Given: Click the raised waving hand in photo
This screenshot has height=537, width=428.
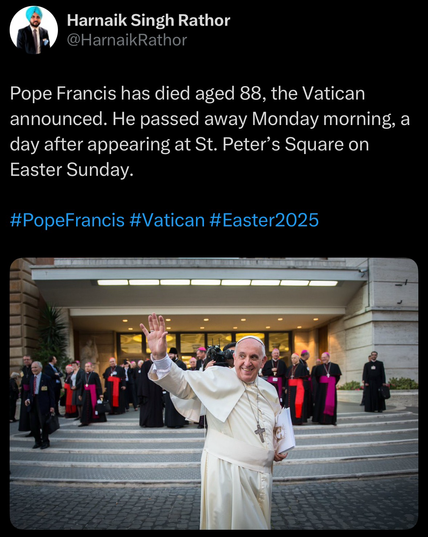Looking at the screenshot, I should [155, 336].
